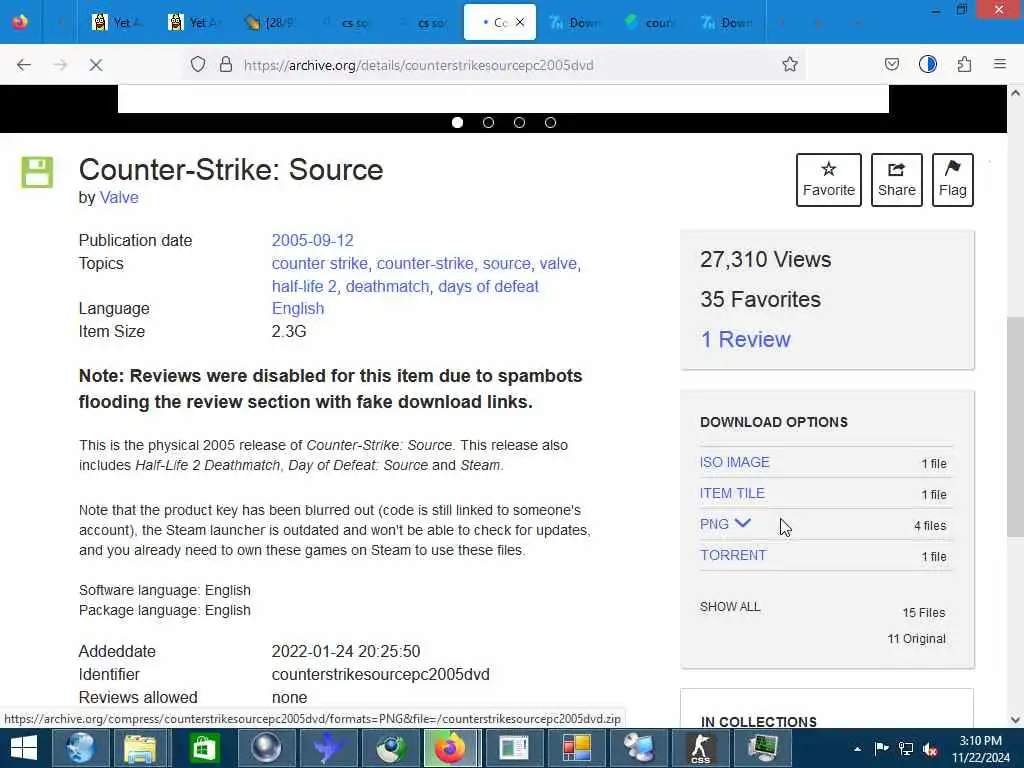Screen dimensions: 1024x768
Task: Switch to the first 'cs so' tab
Action: [345, 22]
